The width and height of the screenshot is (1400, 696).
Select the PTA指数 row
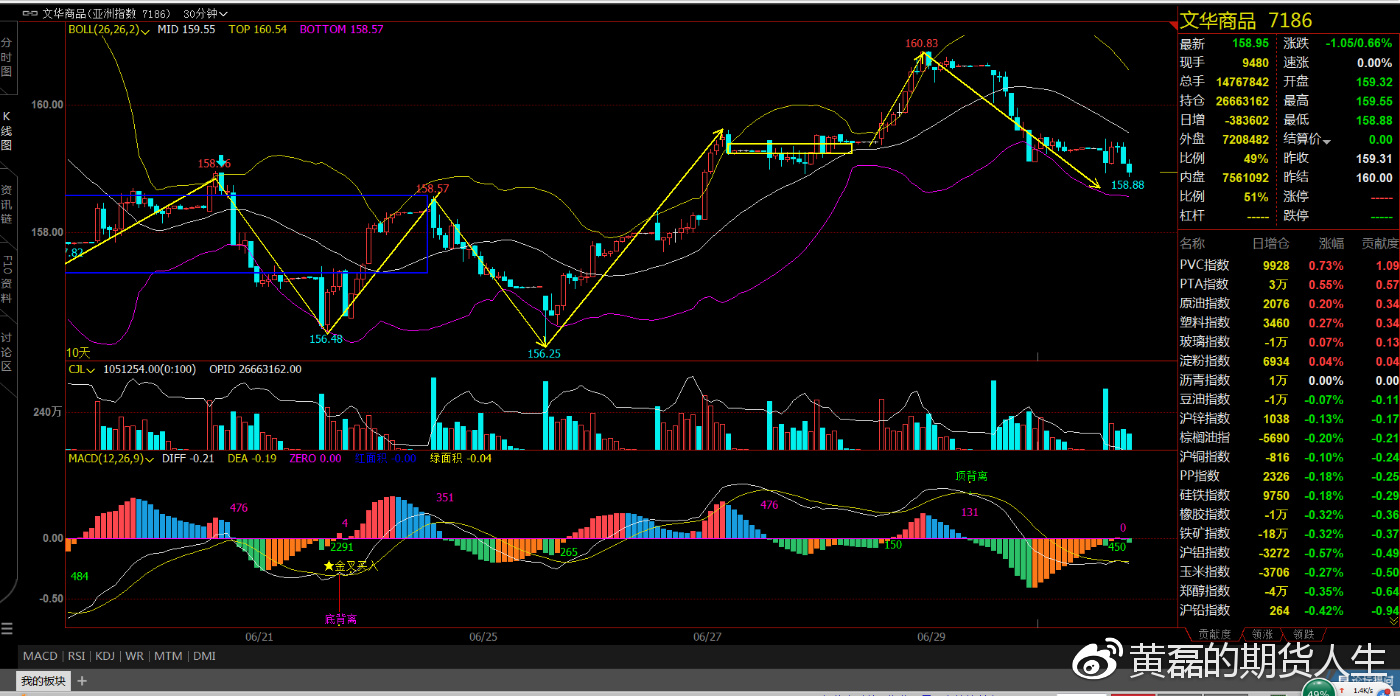[x=1289, y=285]
